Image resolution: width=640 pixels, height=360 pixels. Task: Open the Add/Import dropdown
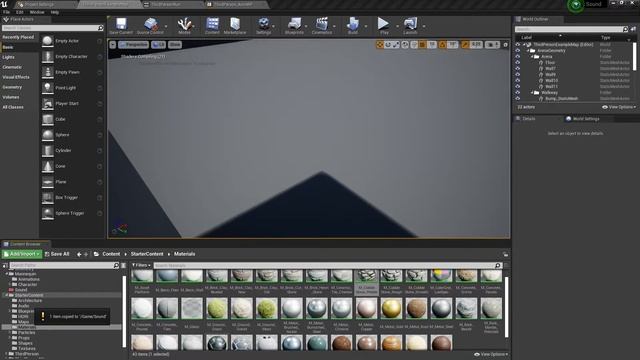(22, 254)
